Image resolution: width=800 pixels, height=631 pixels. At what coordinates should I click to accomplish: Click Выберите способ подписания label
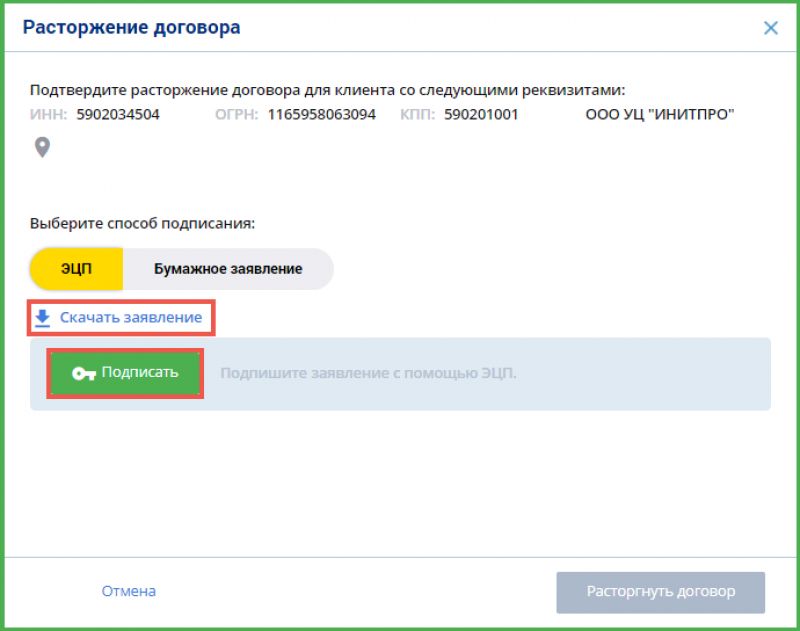point(142,223)
